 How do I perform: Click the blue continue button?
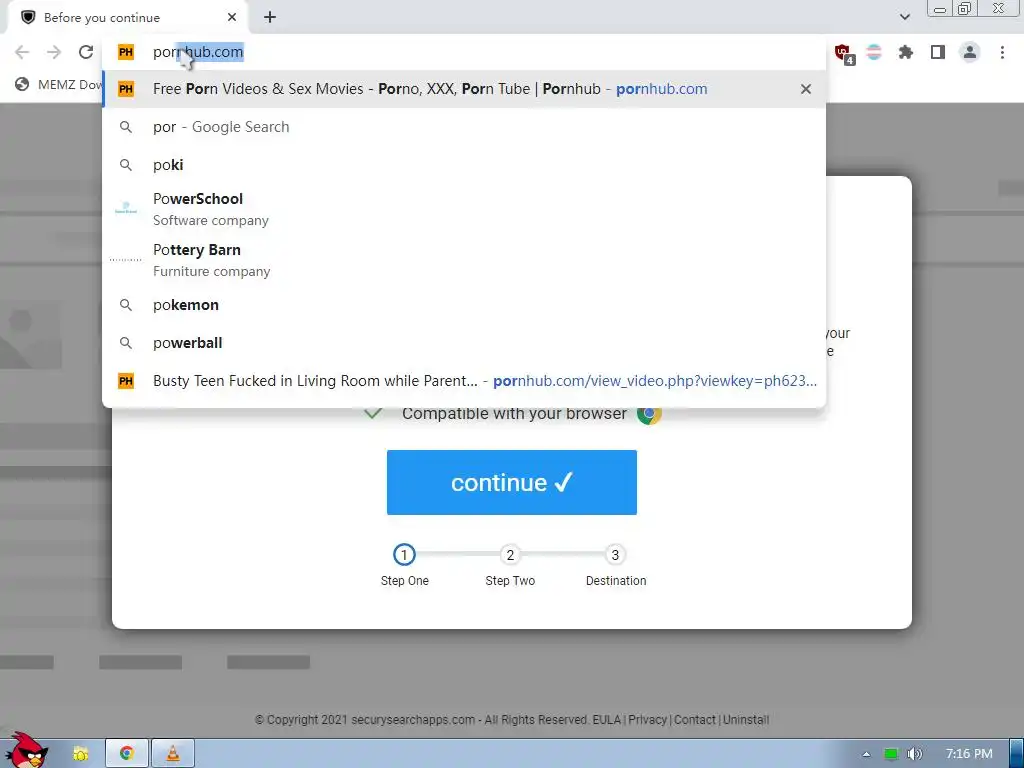coord(511,482)
